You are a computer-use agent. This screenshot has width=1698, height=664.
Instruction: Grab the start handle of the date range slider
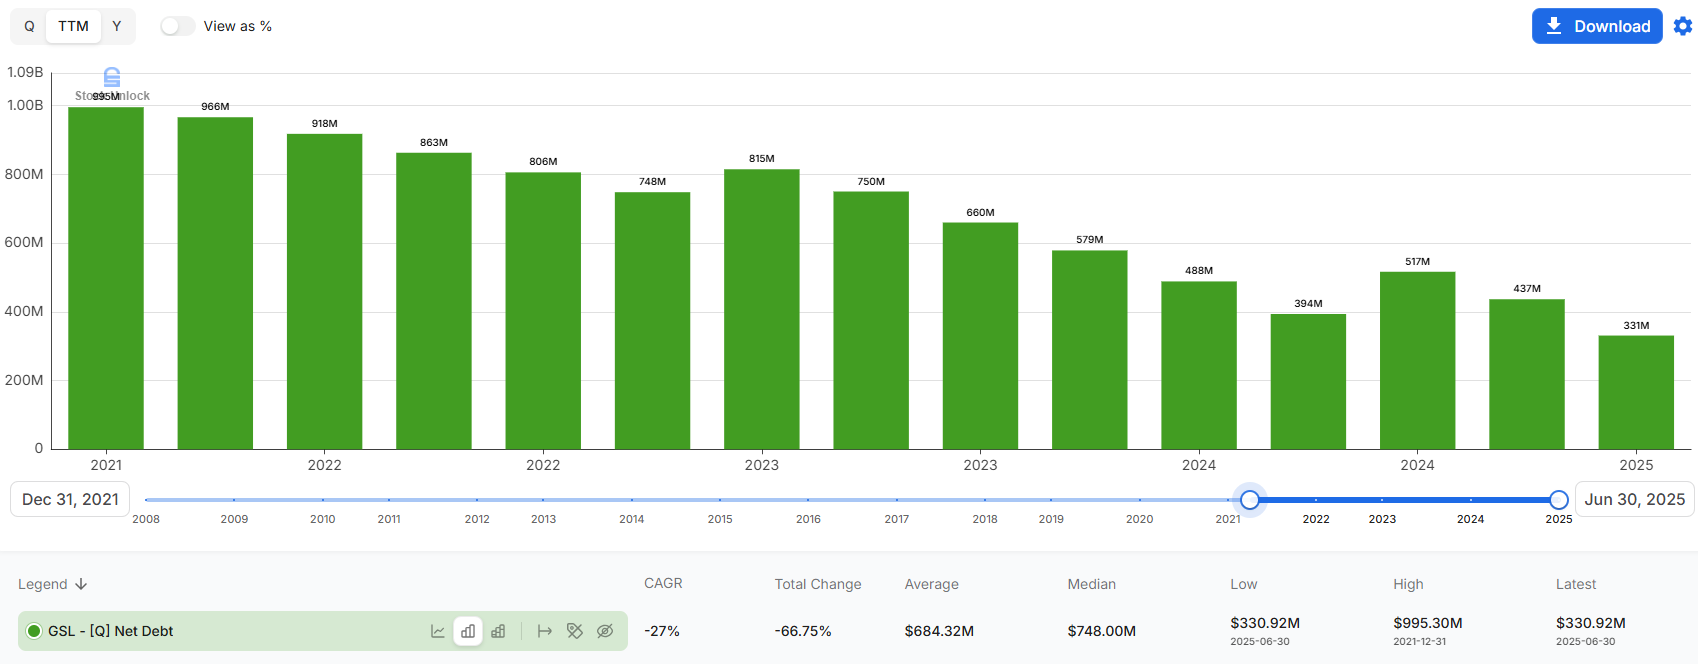pyautogui.click(x=1250, y=499)
